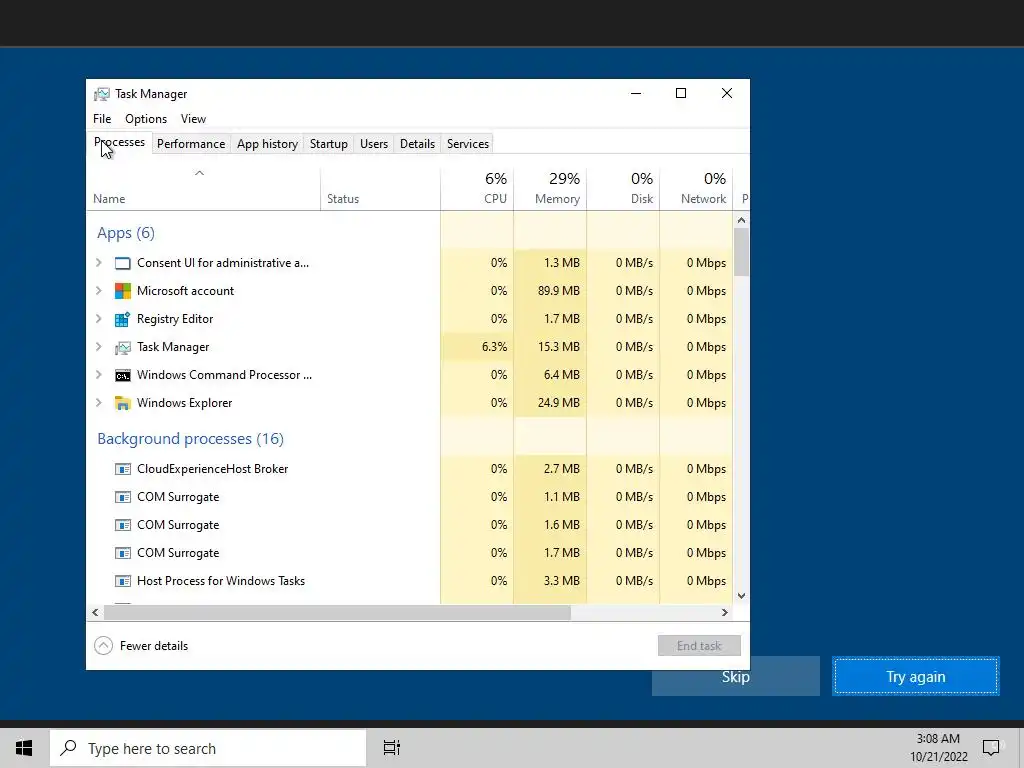Click the horizontal scrollbar thumb

pos(337,613)
